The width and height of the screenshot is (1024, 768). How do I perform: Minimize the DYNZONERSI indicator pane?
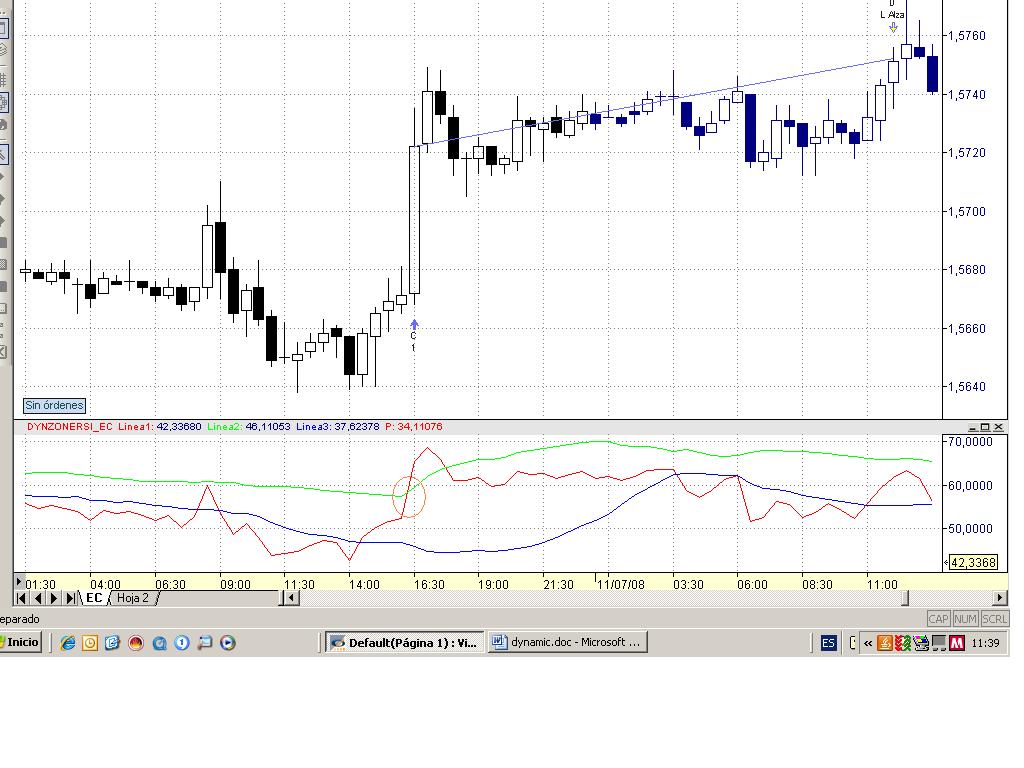(x=973, y=427)
